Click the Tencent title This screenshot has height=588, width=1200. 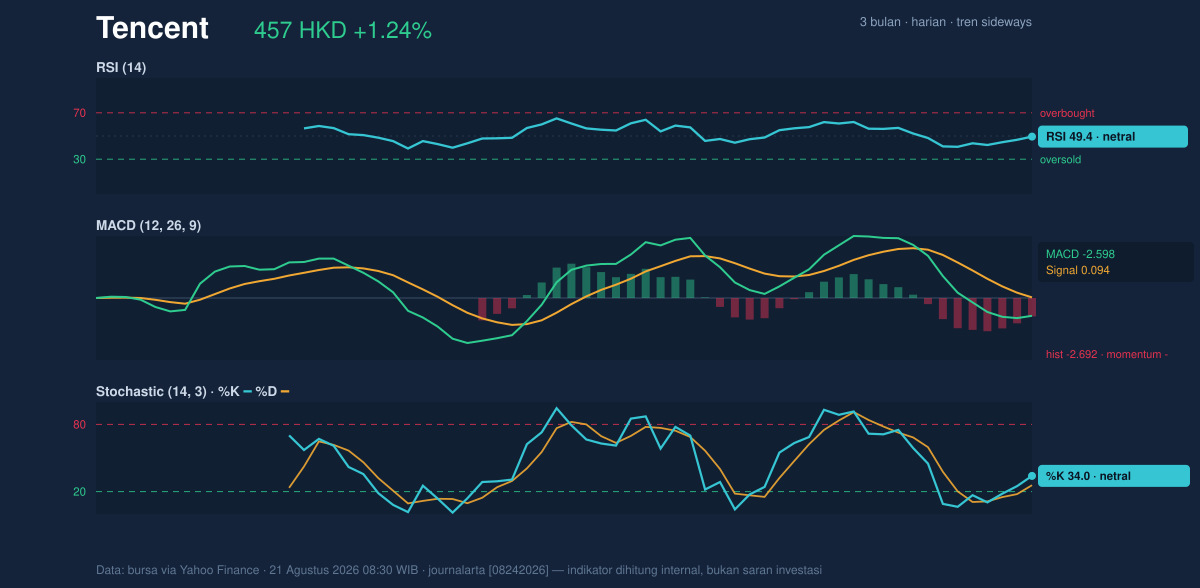(152, 28)
